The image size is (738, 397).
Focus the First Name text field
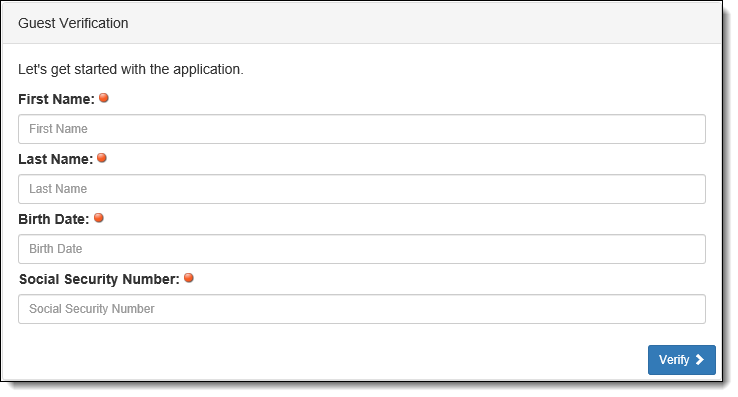361,129
